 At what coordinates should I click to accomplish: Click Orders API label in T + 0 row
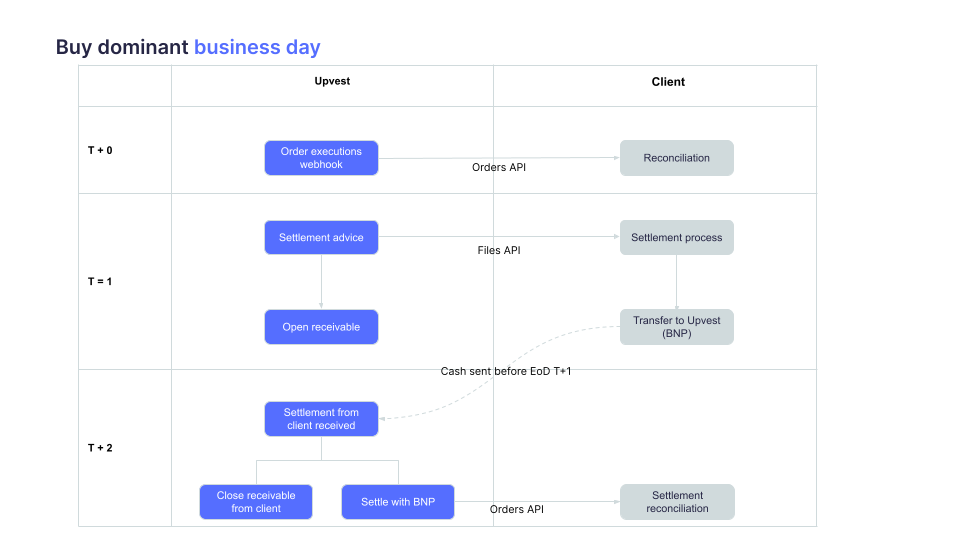pyautogui.click(x=499, y=167)
